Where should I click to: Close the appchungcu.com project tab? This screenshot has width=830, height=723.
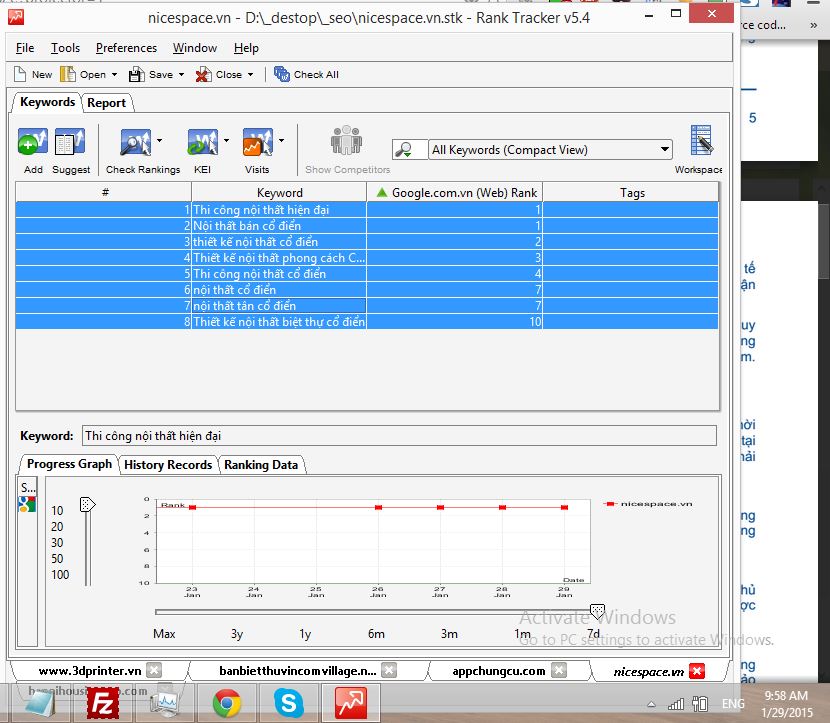click(558, 670)
